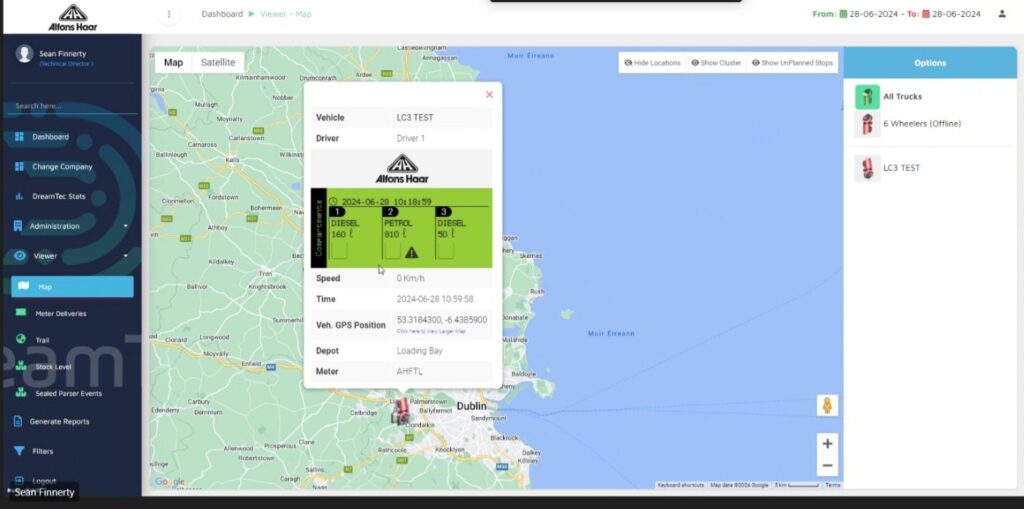Image resolution: width=1024 pixels, height=509 pixels.
Task: Click the Speed value 0 Km/h
Action: [x=410, y=278]
